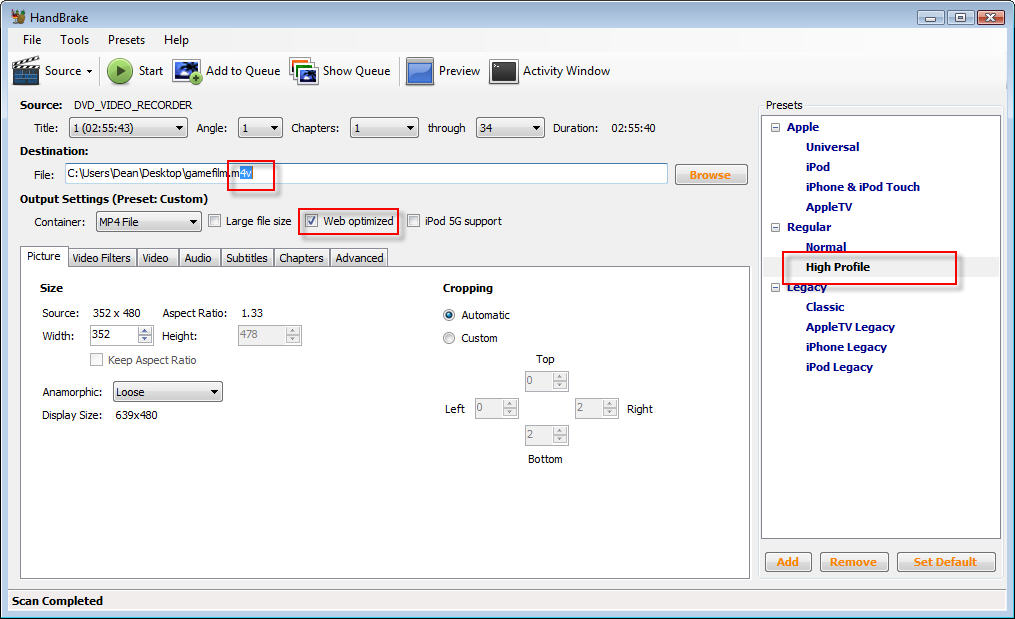
Task: Click the Set Default preset button
Action: point(945,562)
